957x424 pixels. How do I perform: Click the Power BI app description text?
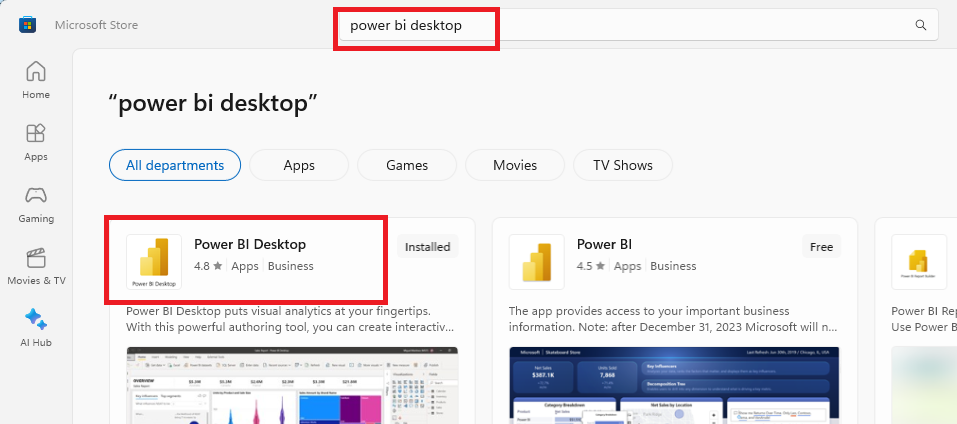673,319
